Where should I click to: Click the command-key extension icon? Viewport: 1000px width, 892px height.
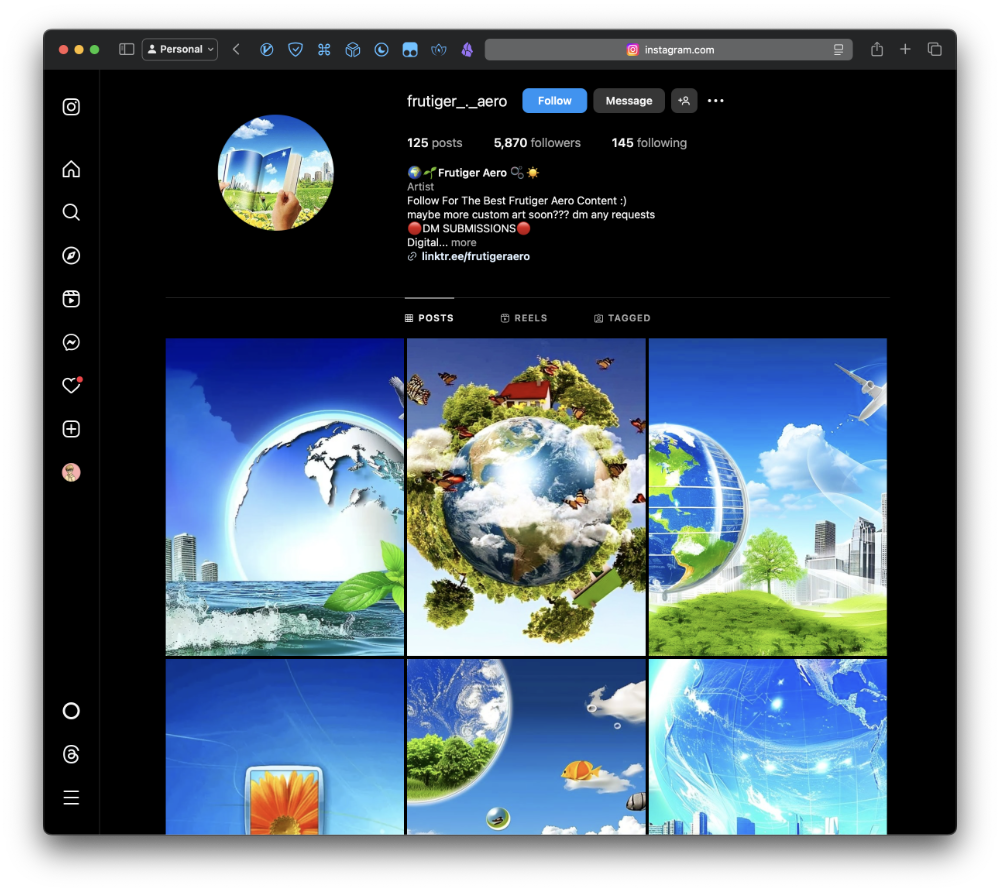coord(324,49)
